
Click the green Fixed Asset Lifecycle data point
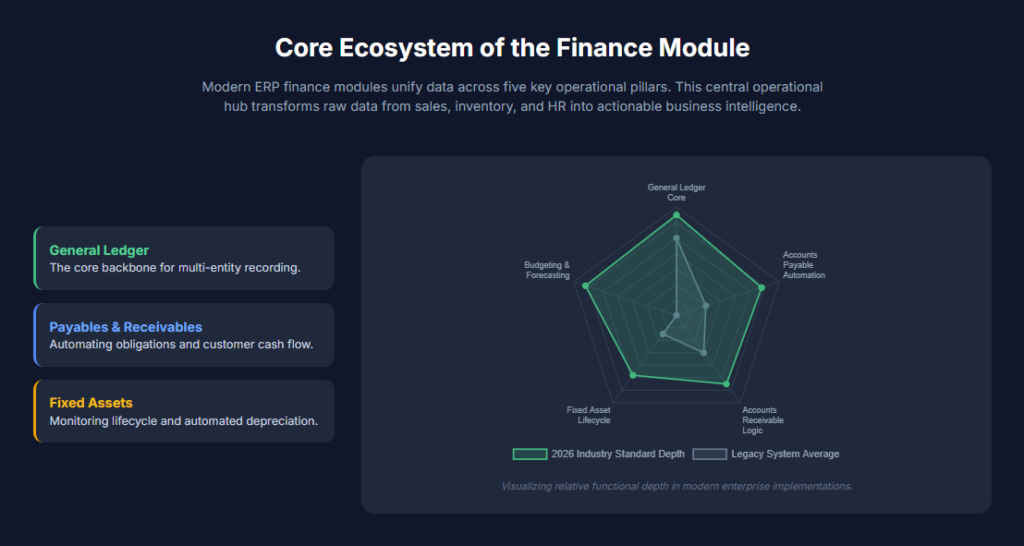[x=632, y=375]
